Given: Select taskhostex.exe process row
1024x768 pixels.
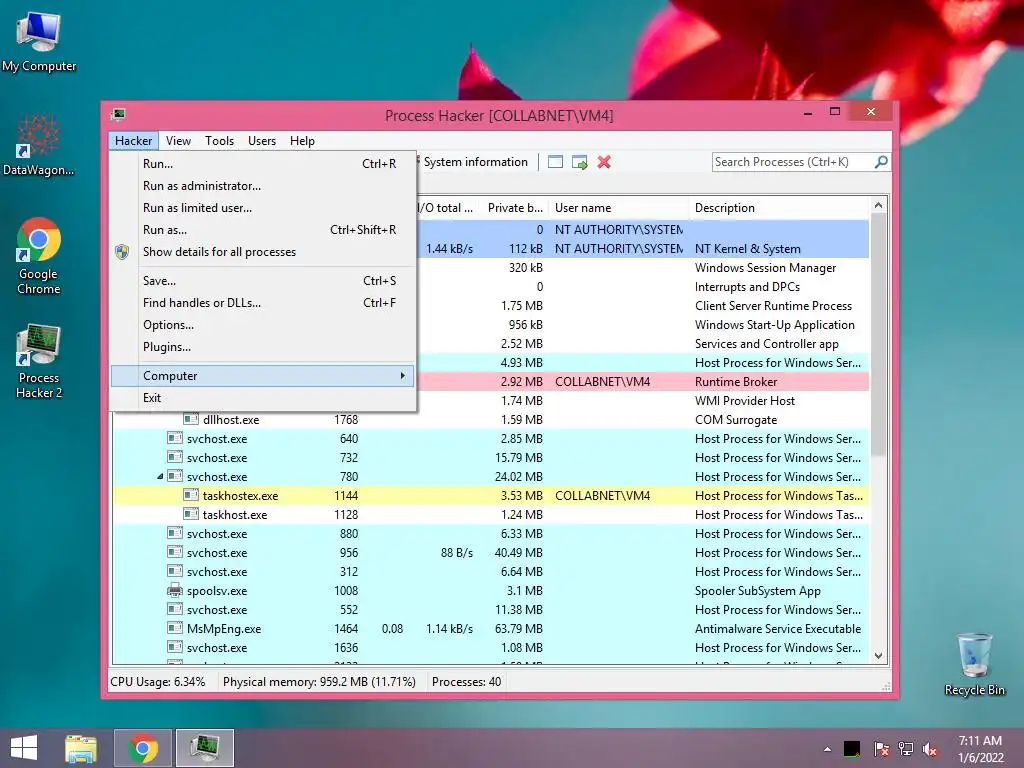Looking at the screenshot, I should coord(491,496).
